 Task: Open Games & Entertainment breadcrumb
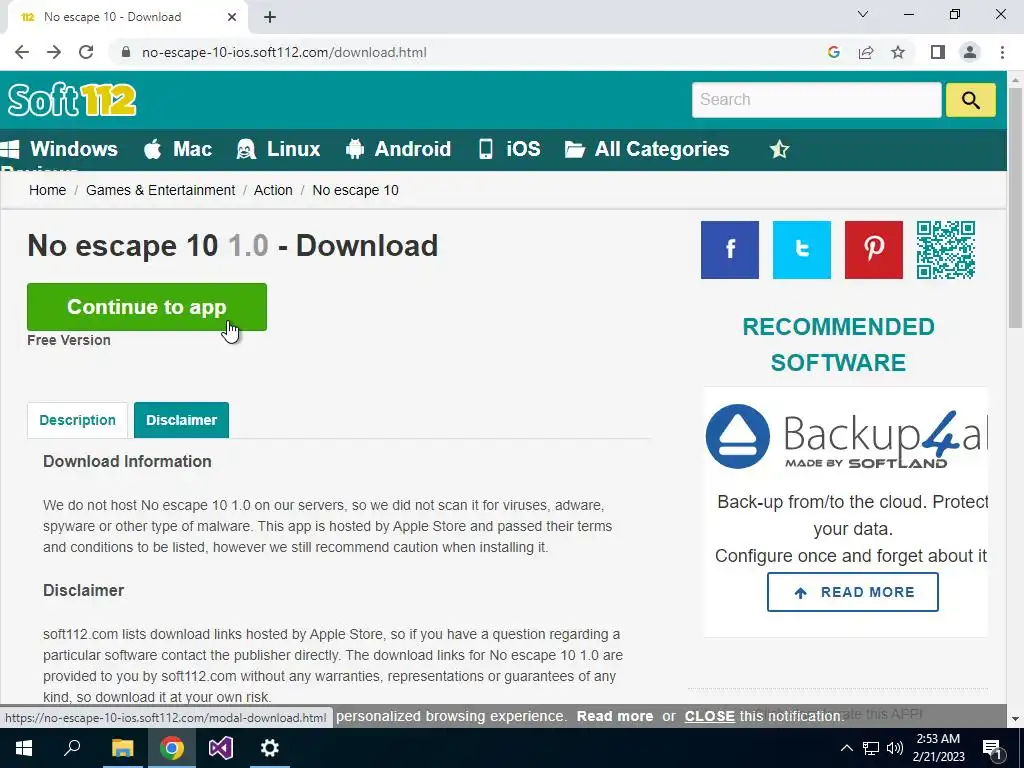pos(161,190)
